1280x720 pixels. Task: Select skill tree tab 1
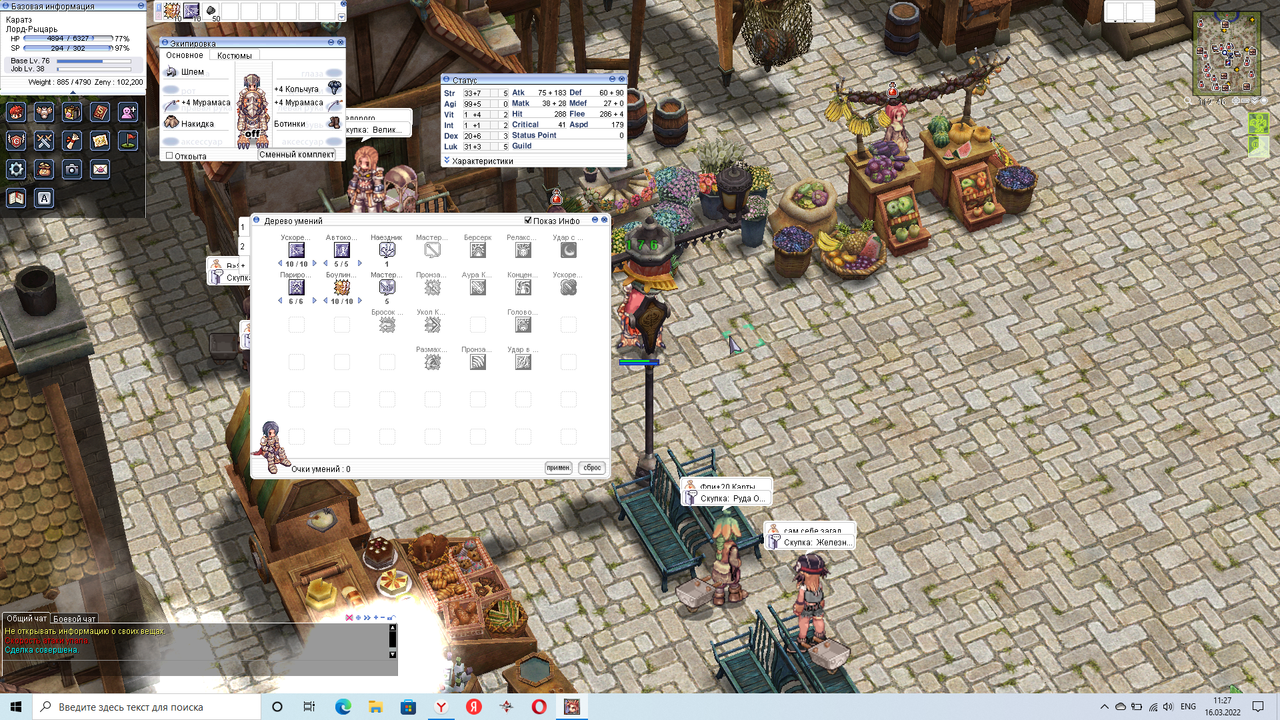pyautogui.click(x=242, y=227)
